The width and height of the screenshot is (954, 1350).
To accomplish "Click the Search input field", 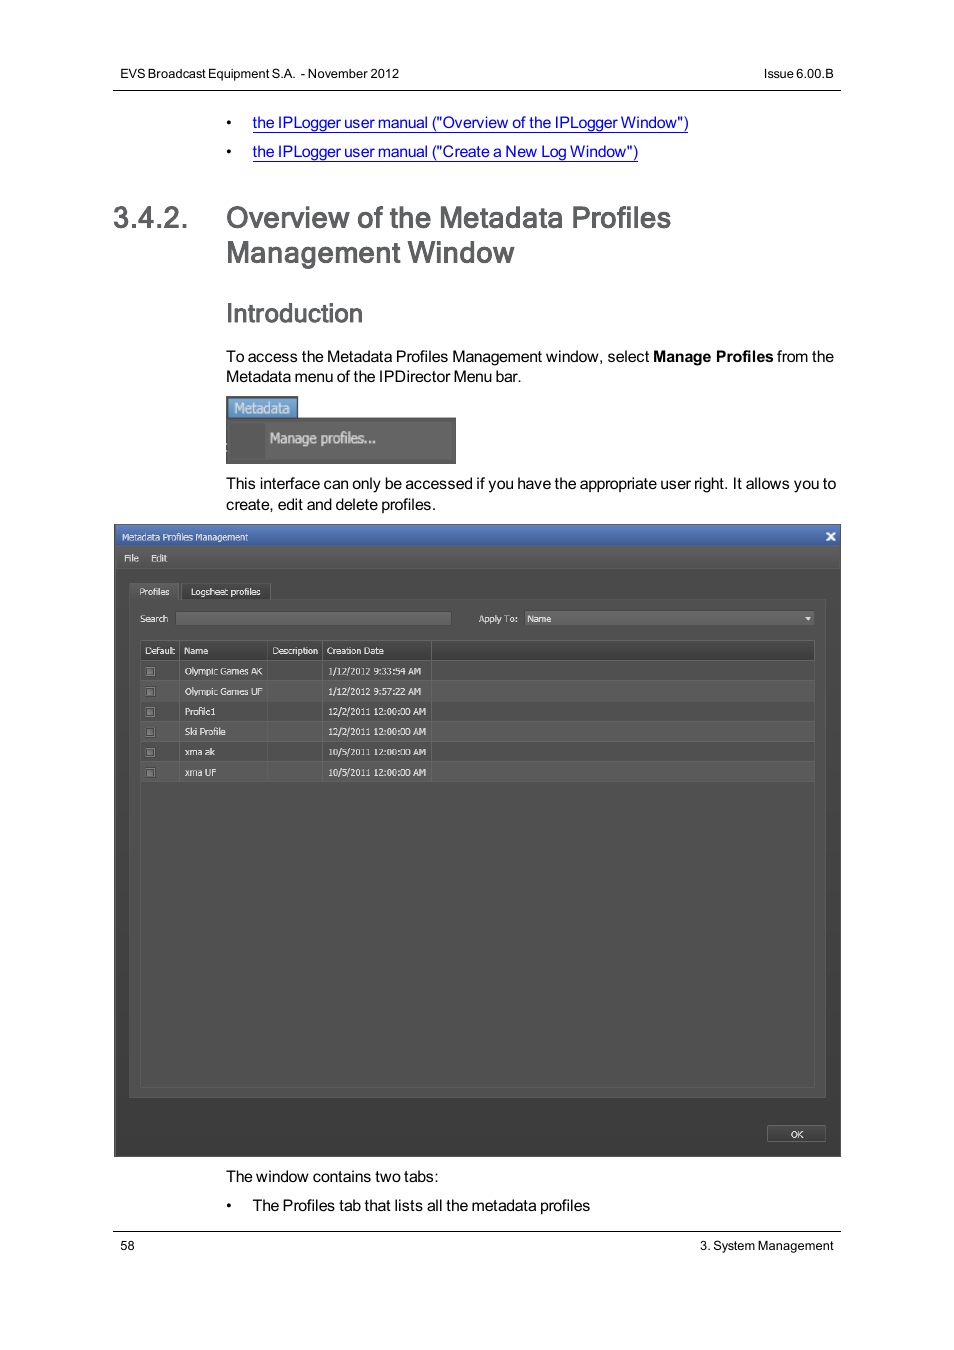I will coord(313,619).
